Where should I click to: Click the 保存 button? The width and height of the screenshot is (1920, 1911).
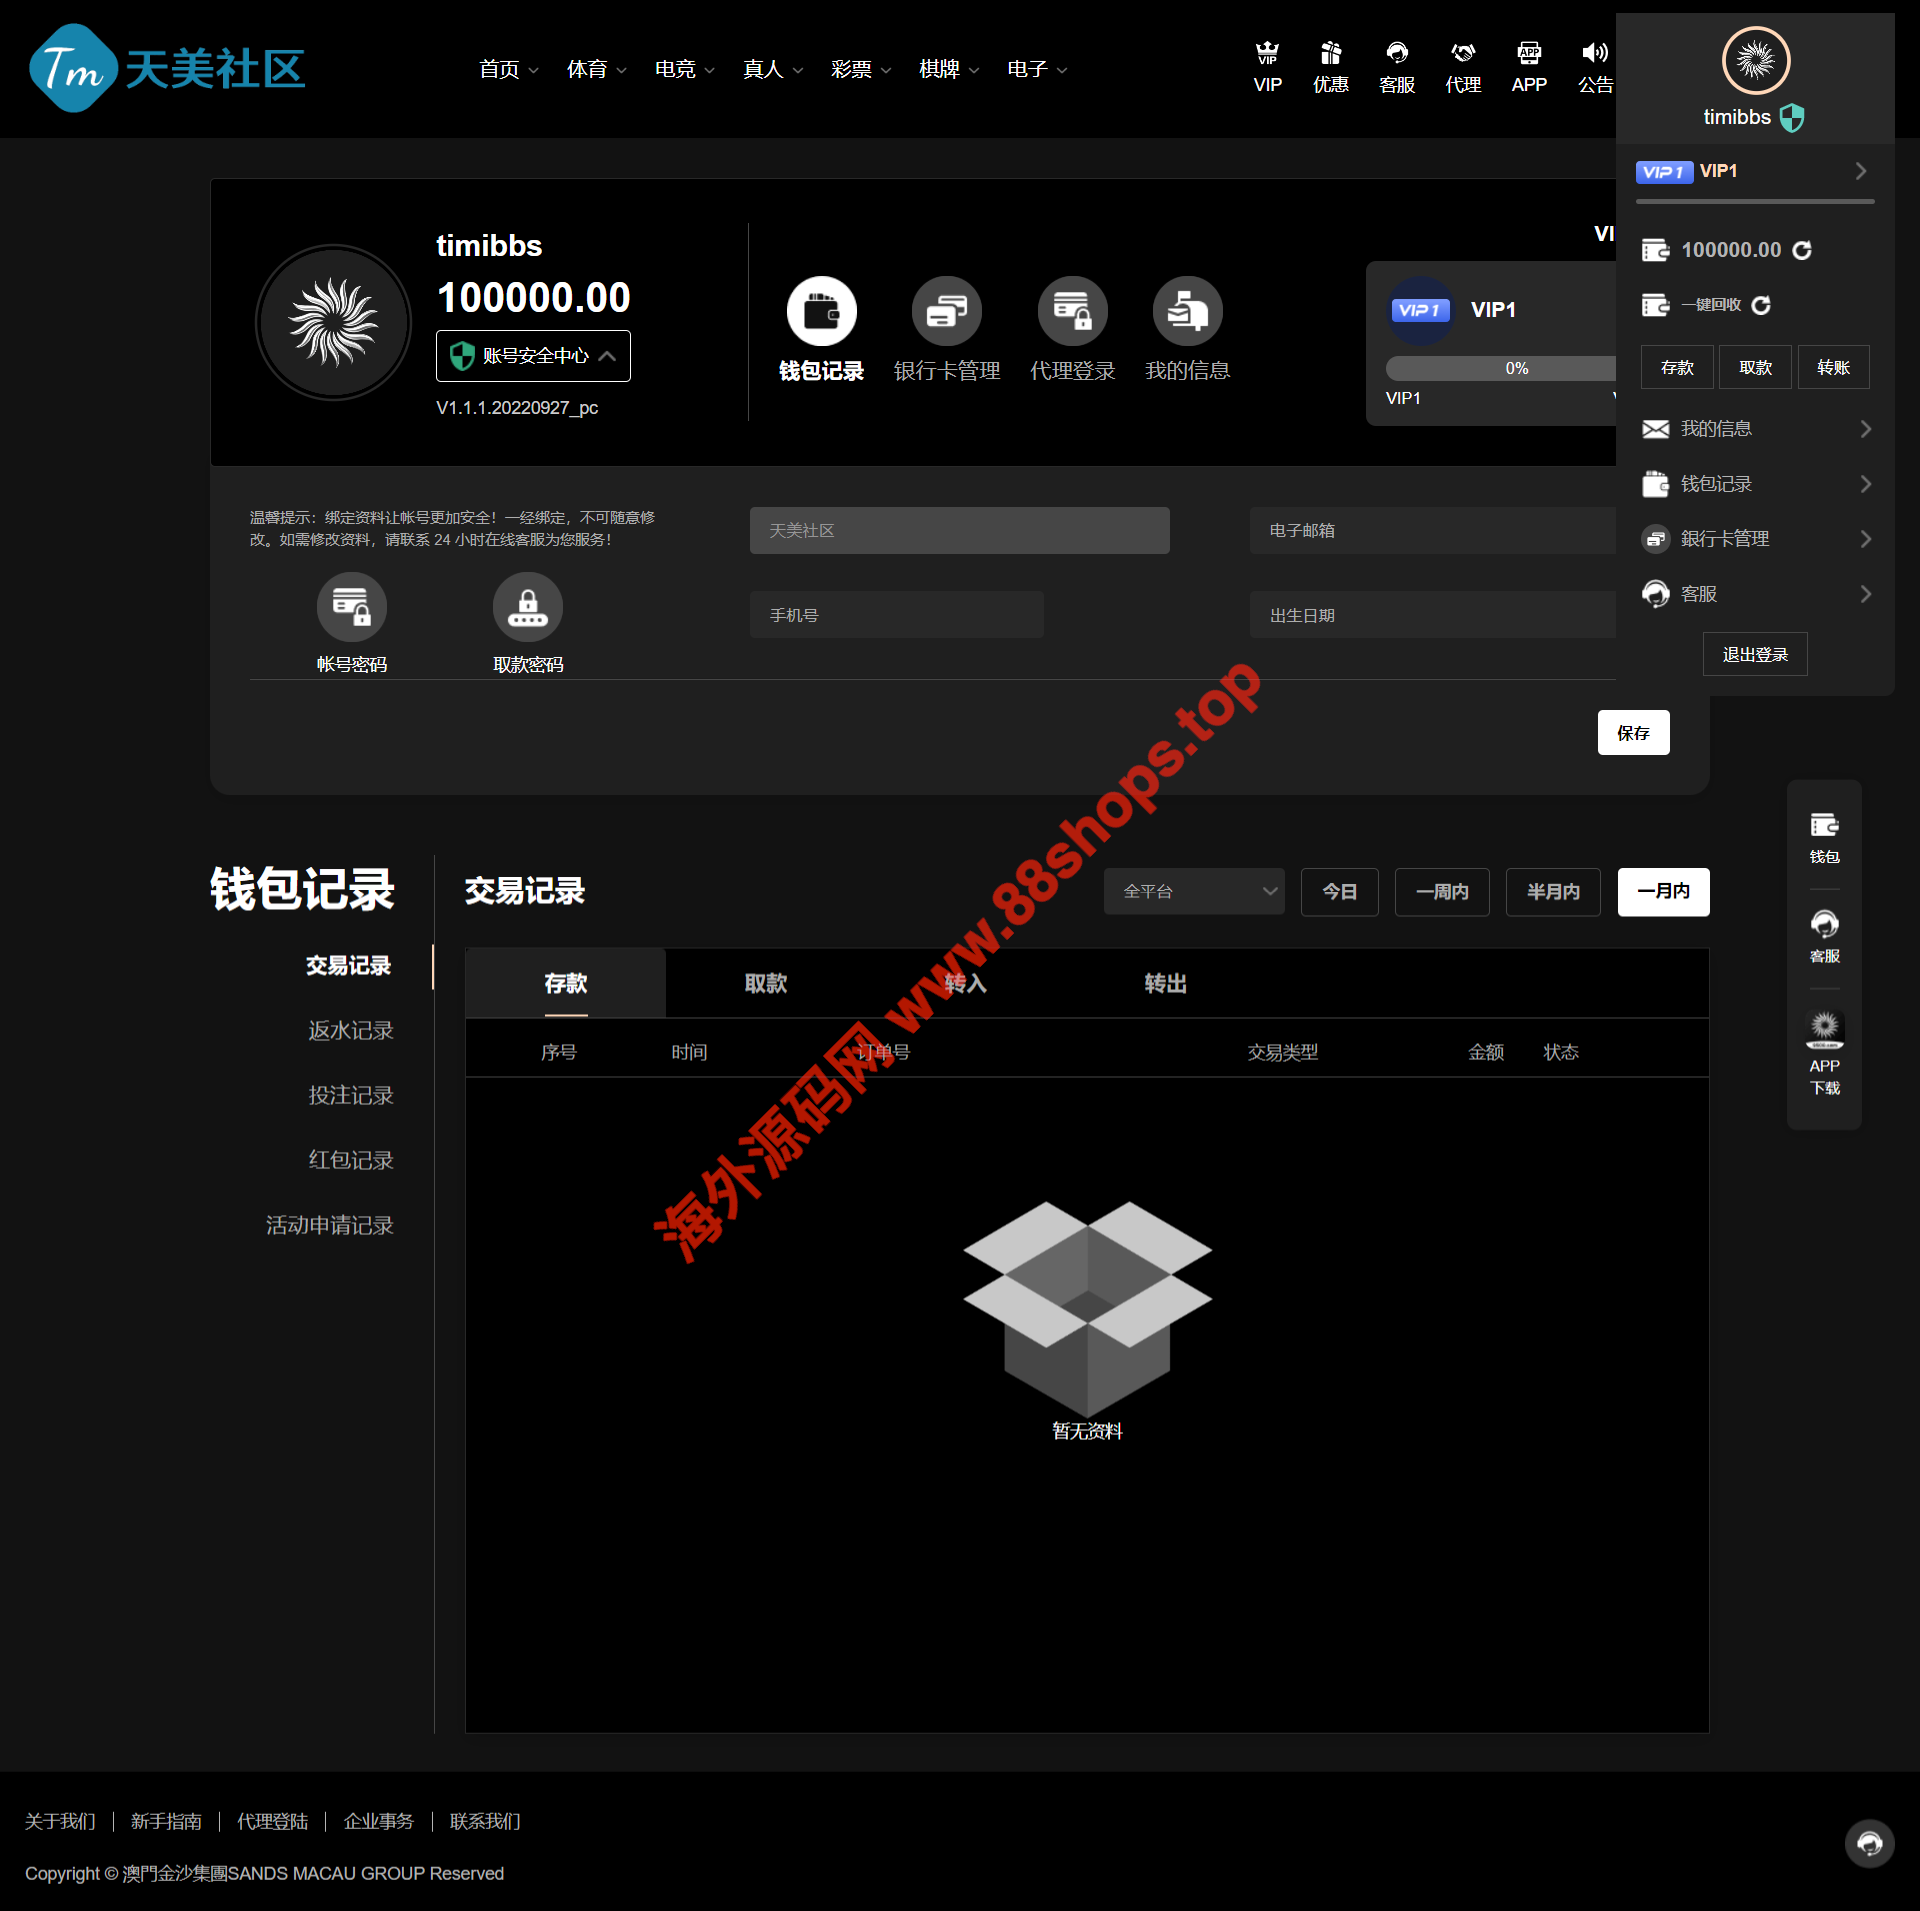[1633, 733]
